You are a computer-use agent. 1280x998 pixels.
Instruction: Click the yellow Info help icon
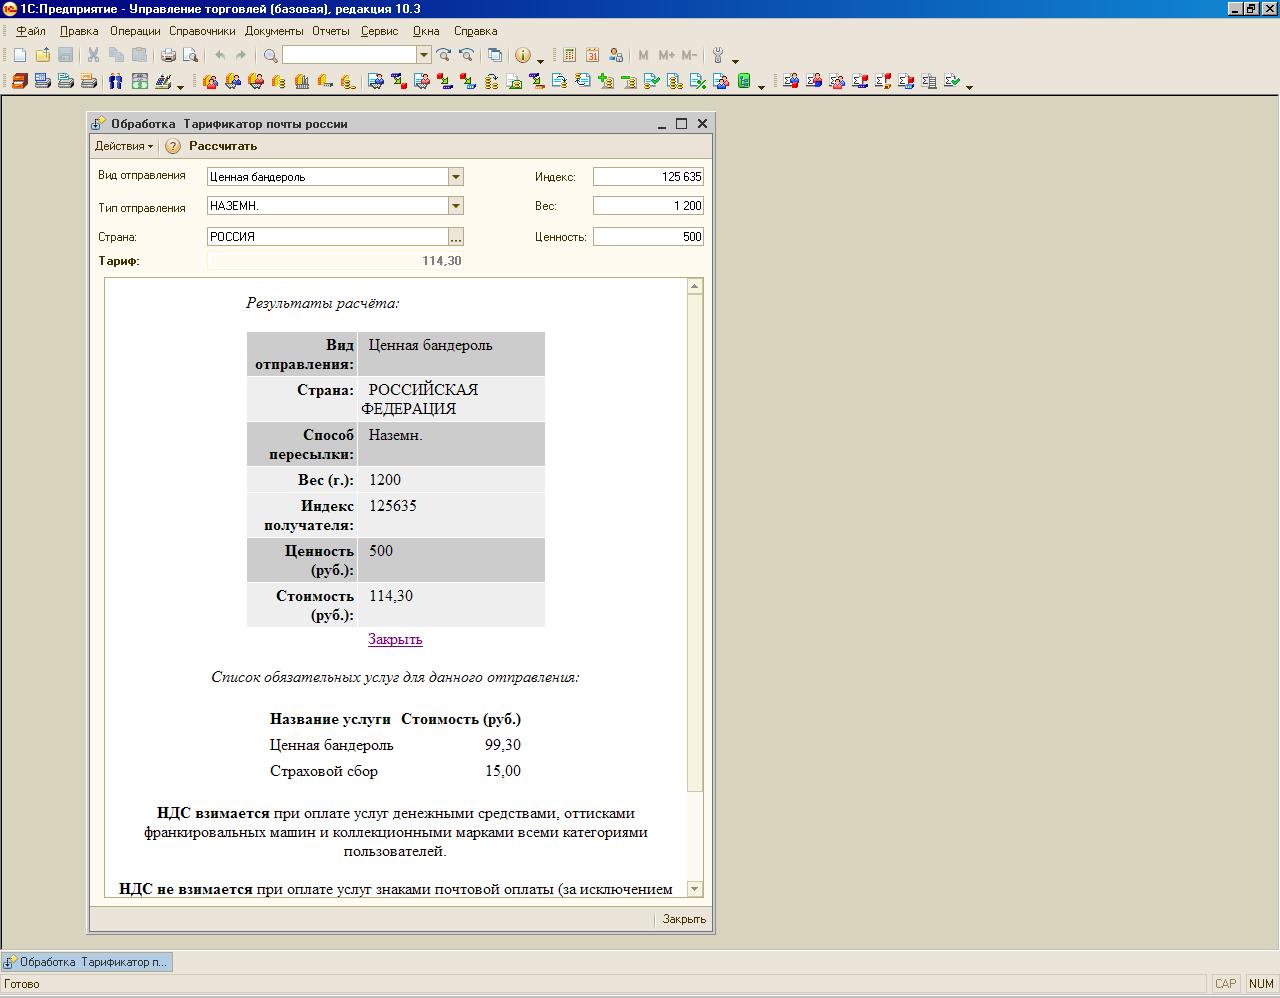click(522, 56)
